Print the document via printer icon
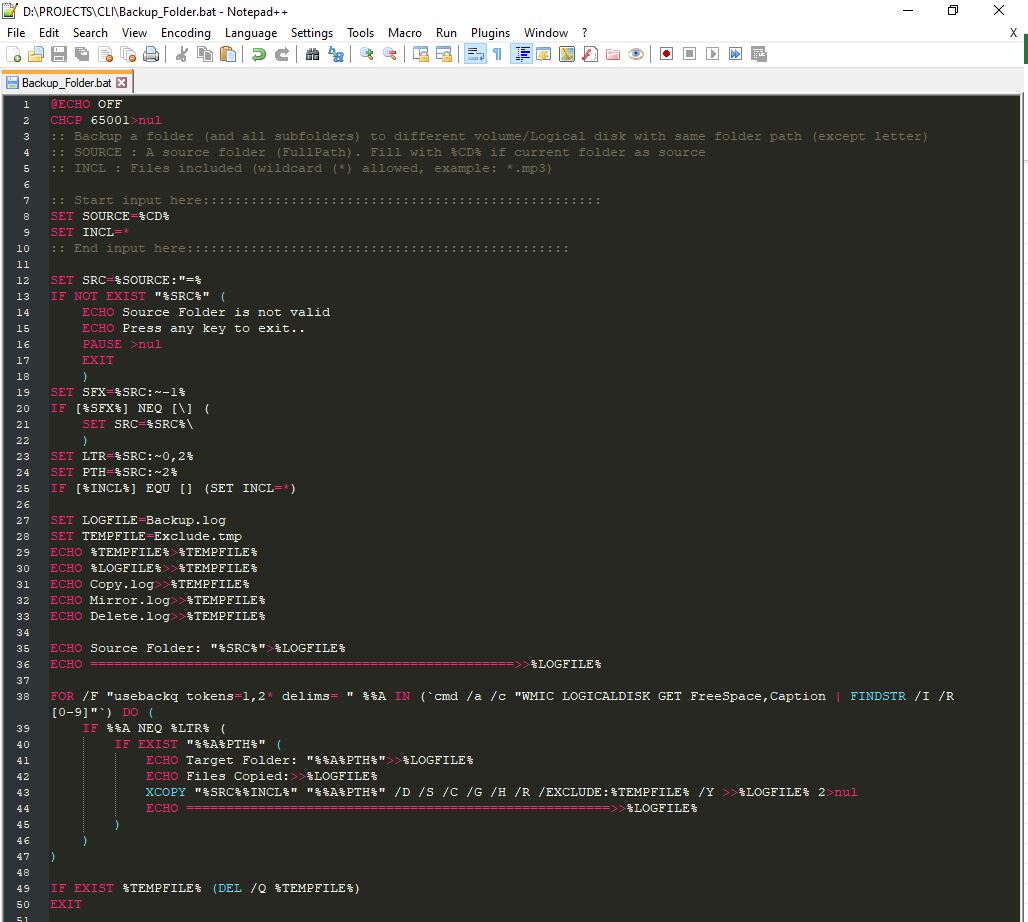 (x=151, y=54)
